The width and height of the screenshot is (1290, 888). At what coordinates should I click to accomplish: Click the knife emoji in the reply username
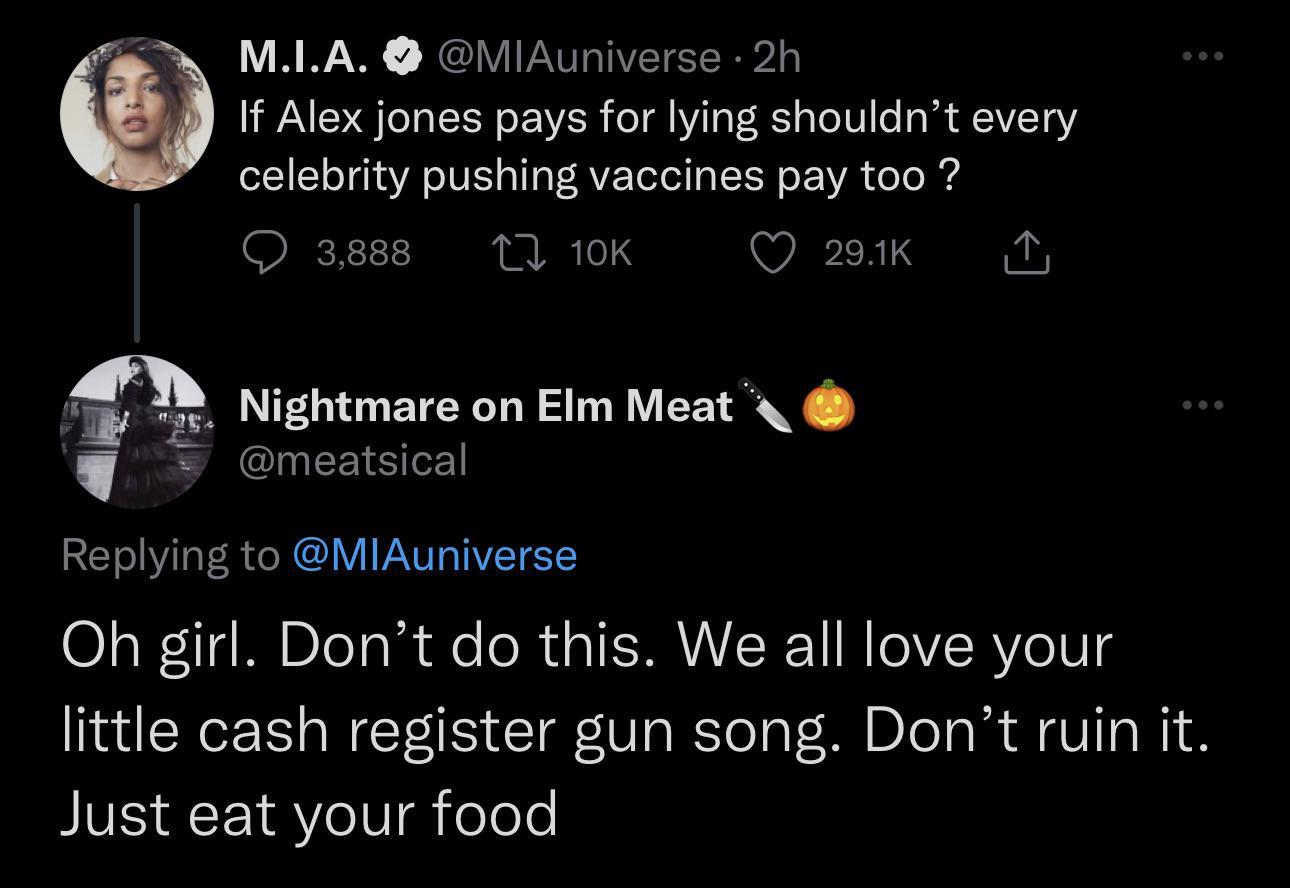click(x=763, y=404)
